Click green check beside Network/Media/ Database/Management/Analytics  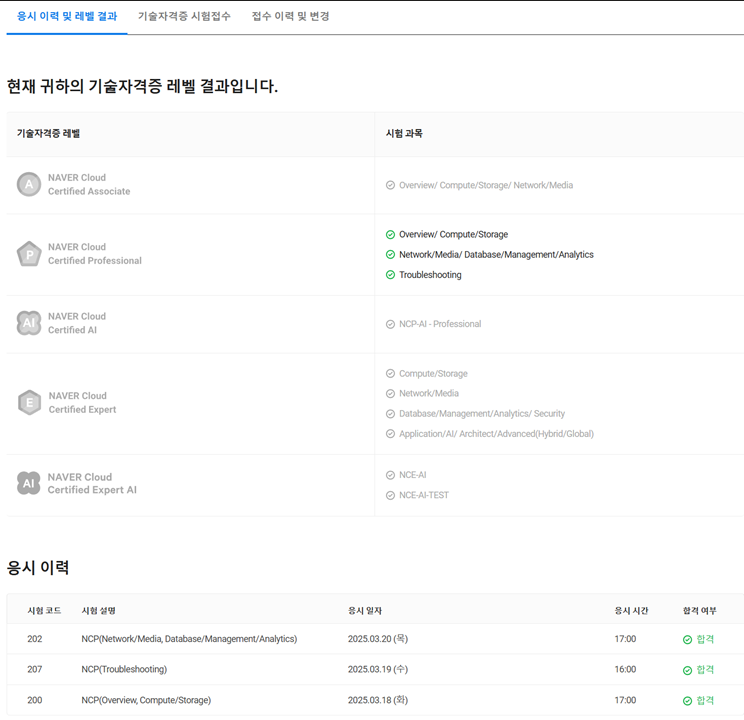(390, 255)
